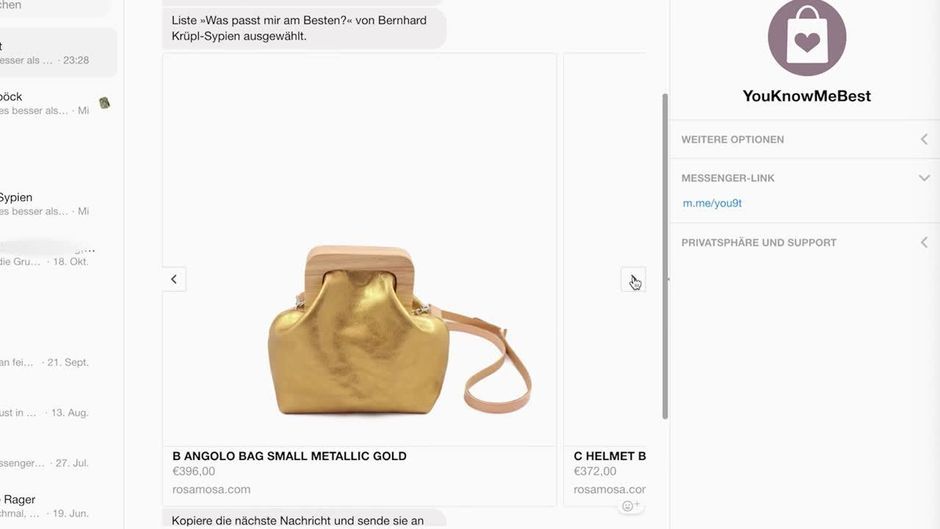940x529 pixels.
Task: Open the emoji reaction icon below the carousel
Action: click(x=630, y=506)
